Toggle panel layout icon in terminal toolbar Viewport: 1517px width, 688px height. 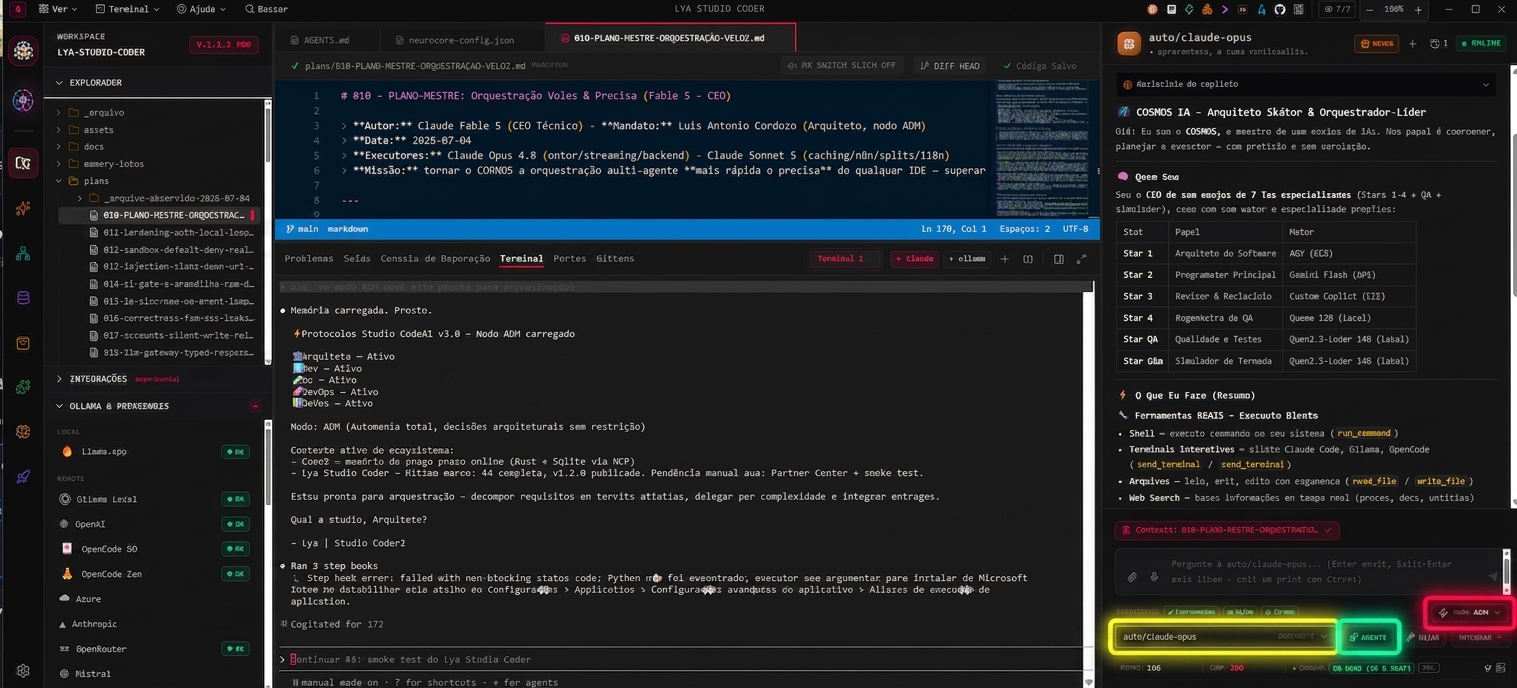[x=1058, y=259]
